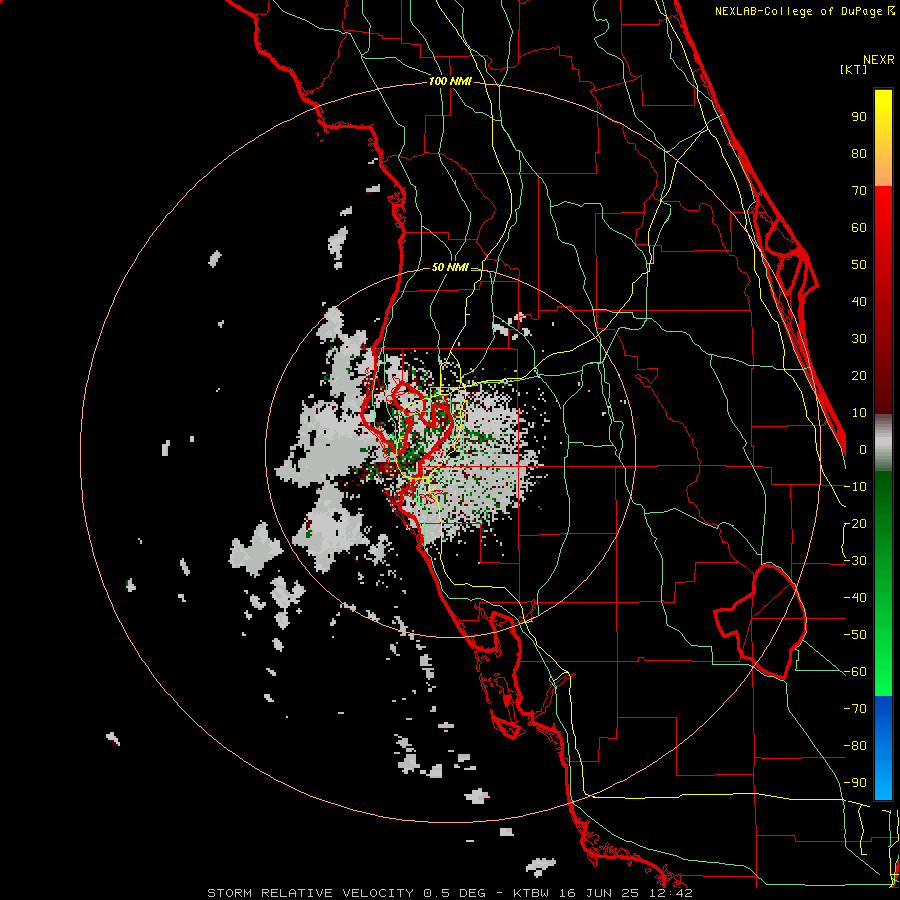Click the -70 scale value
The height and width of the screenshot is (900, 900).
click(855, 709)
